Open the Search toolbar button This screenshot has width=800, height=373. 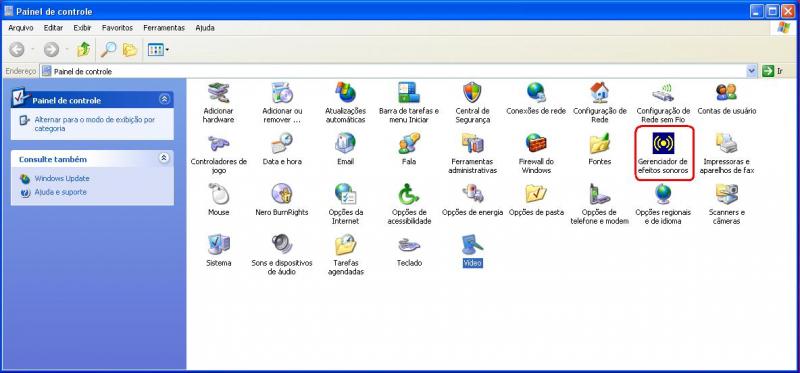coord(108,49)
